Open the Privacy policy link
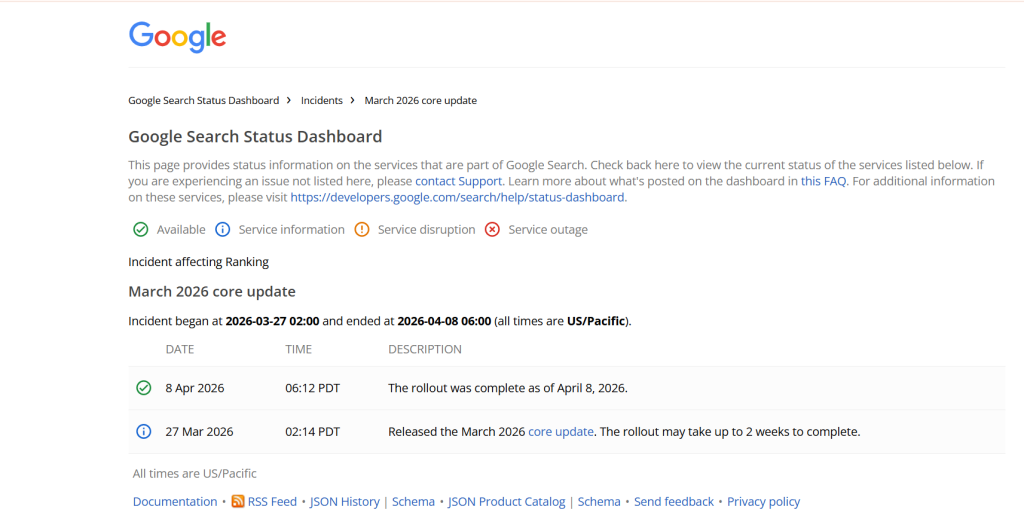 (763, 502)
